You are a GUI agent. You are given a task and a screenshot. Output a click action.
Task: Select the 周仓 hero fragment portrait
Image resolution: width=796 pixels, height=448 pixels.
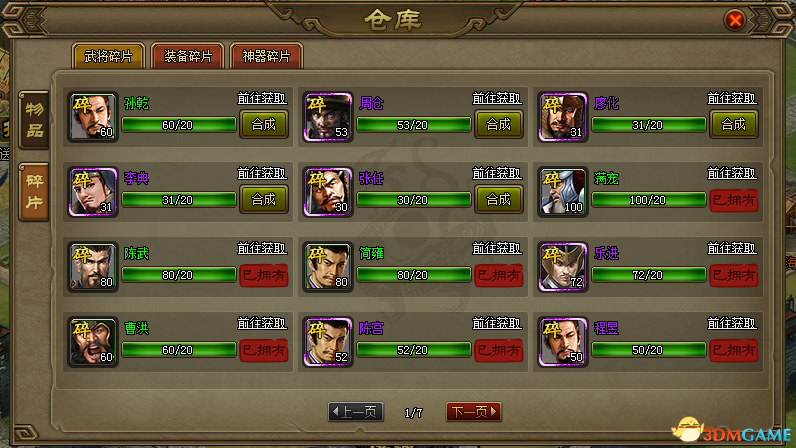(328, 117)
